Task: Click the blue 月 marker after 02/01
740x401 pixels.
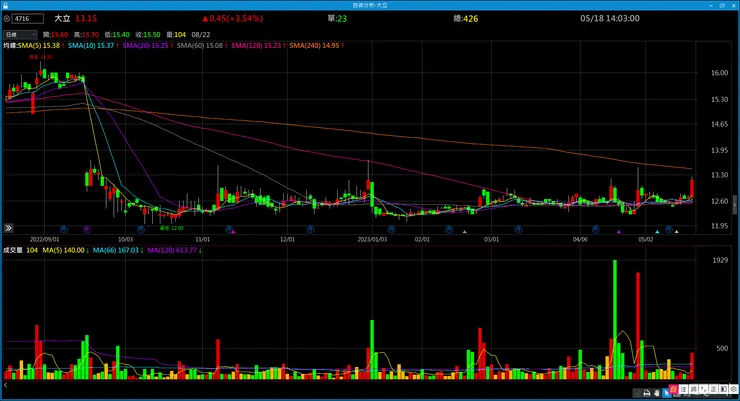Action: 449,229
